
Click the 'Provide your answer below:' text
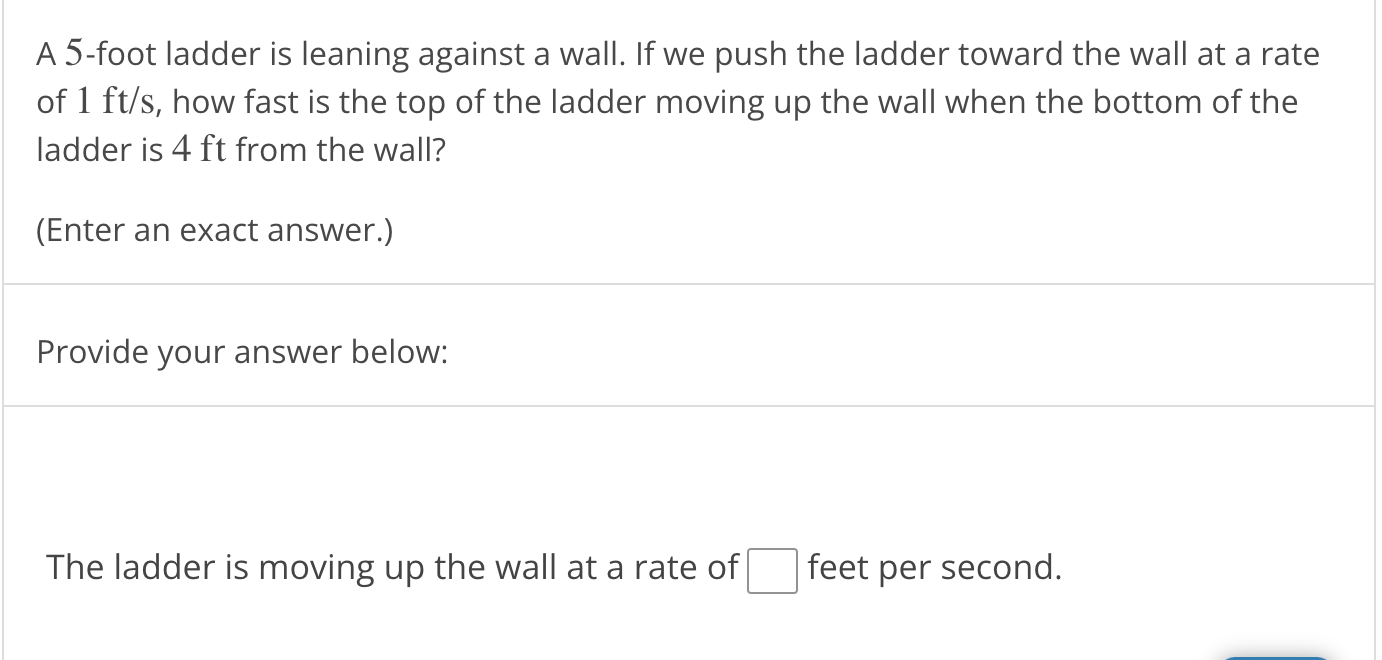[x=241, y=352]
